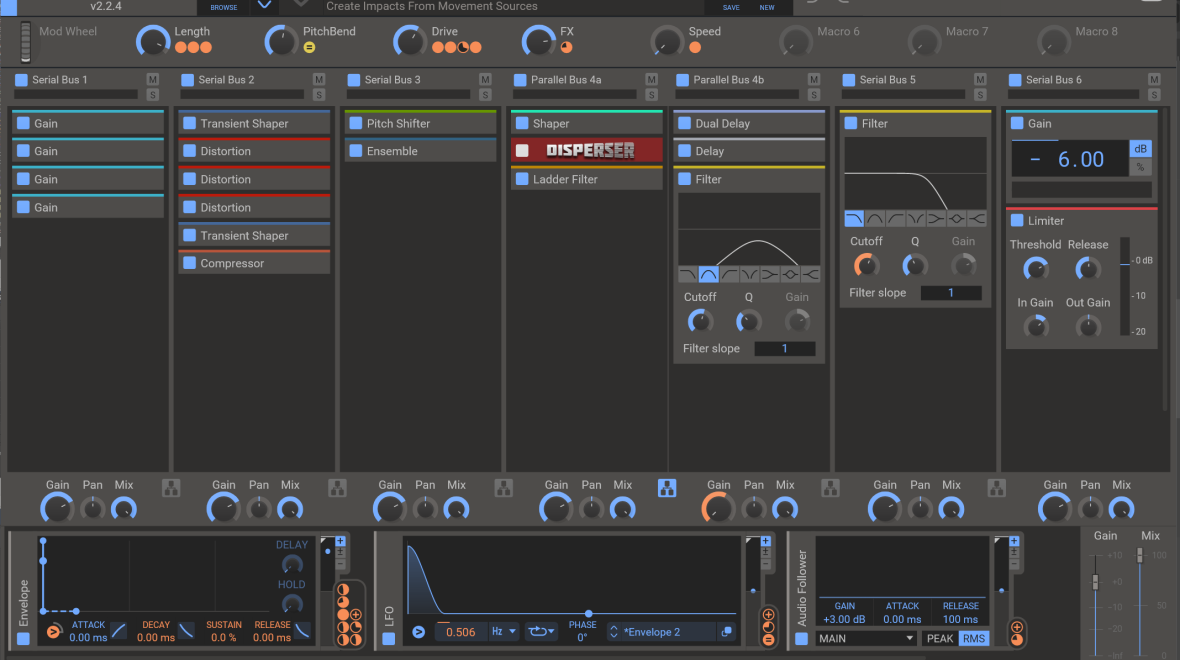1180x660 pixels.
Task: Add orange modulation assignment in Envelope panel
Action: 356,615
